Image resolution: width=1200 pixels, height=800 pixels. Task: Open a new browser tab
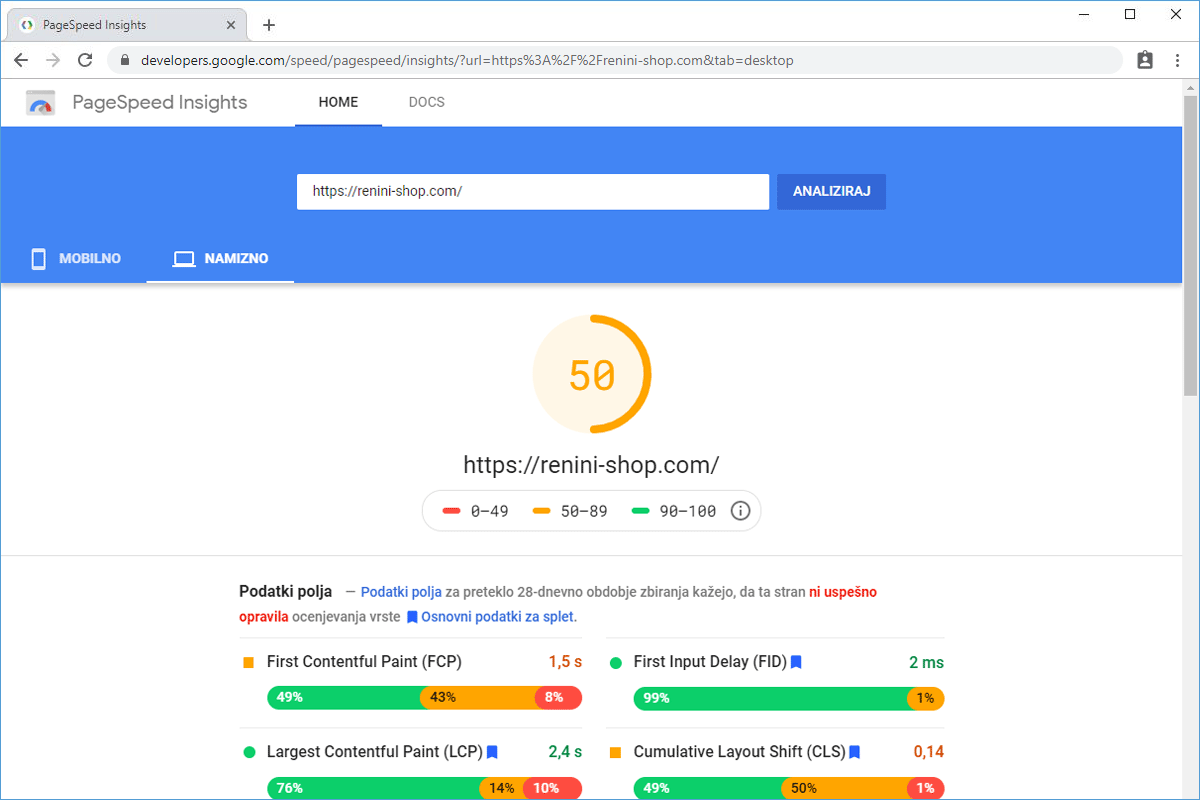269,25
